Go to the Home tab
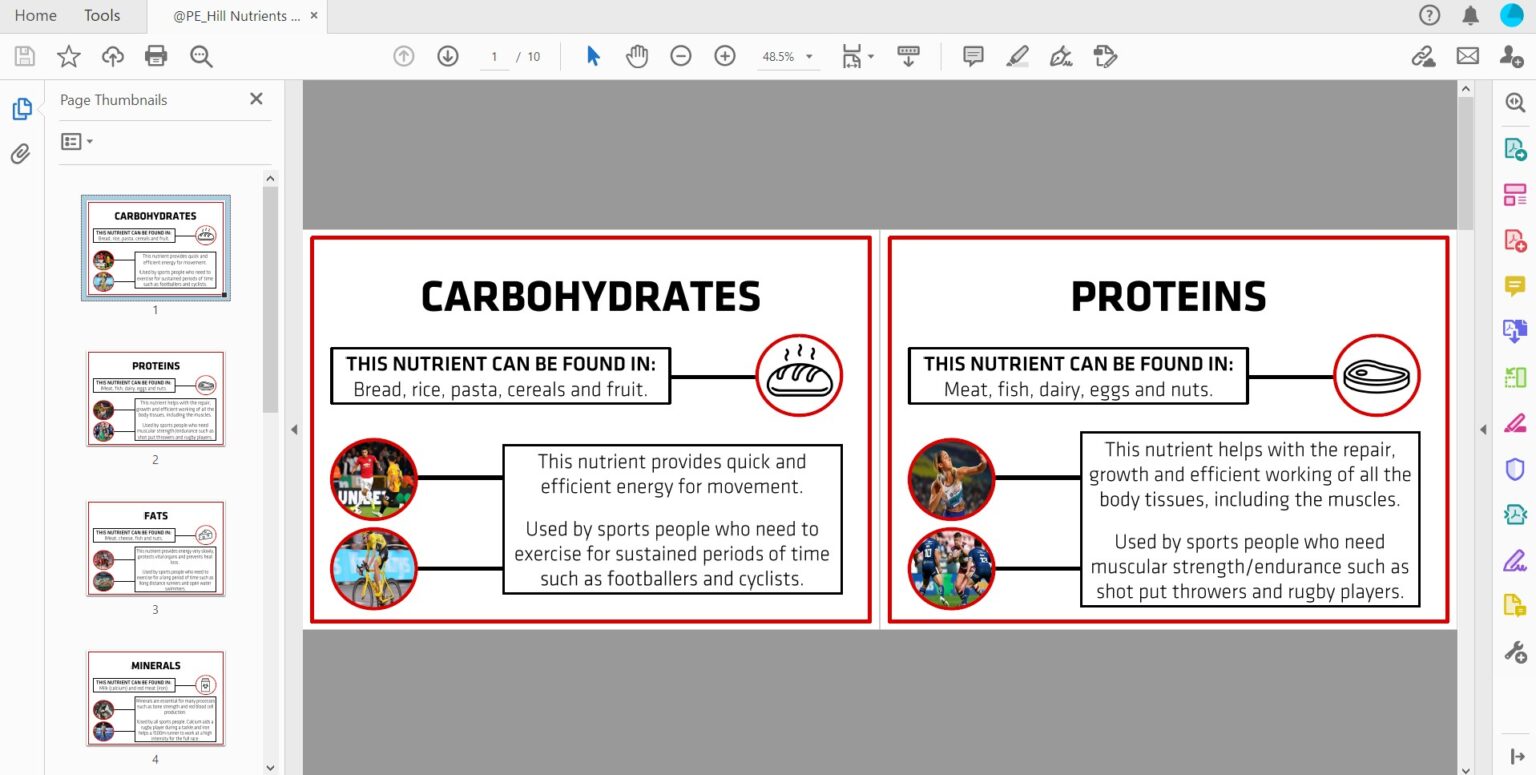This screenshot has width=1536, height=775. coord(35,15)
